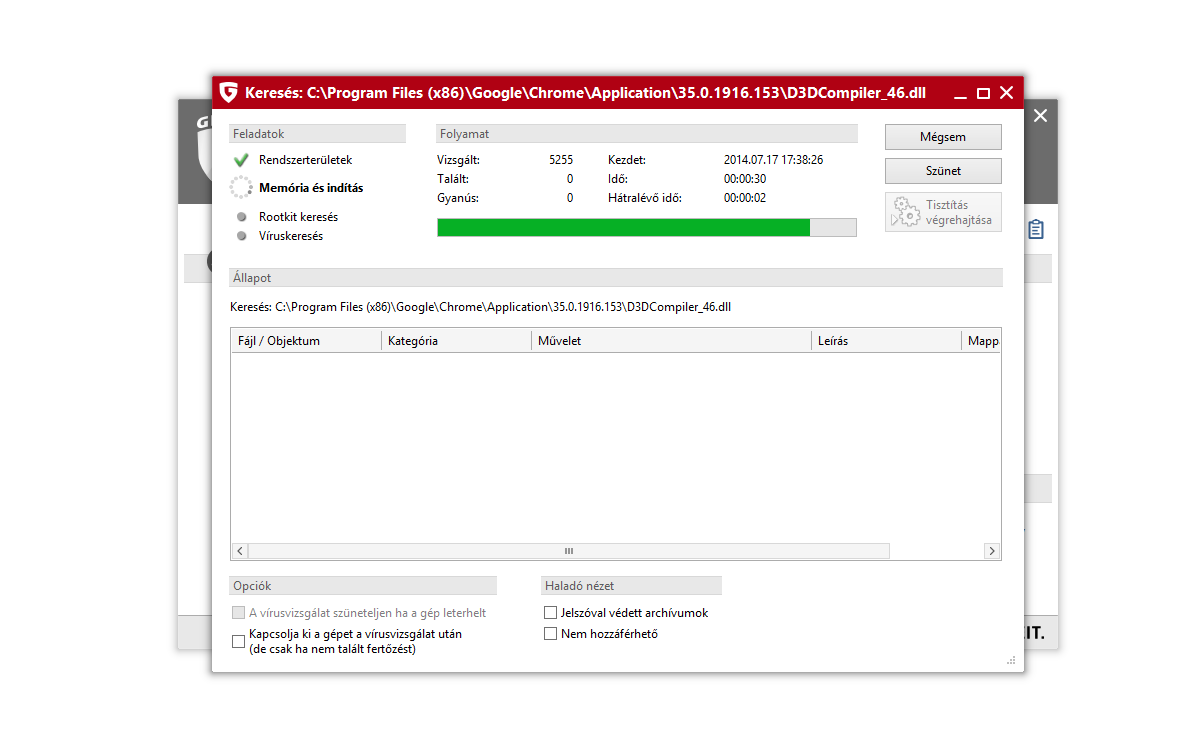1200x750 pixels.
Task: Click the 'Vizsgált:' label
Action: coord(458,160)
